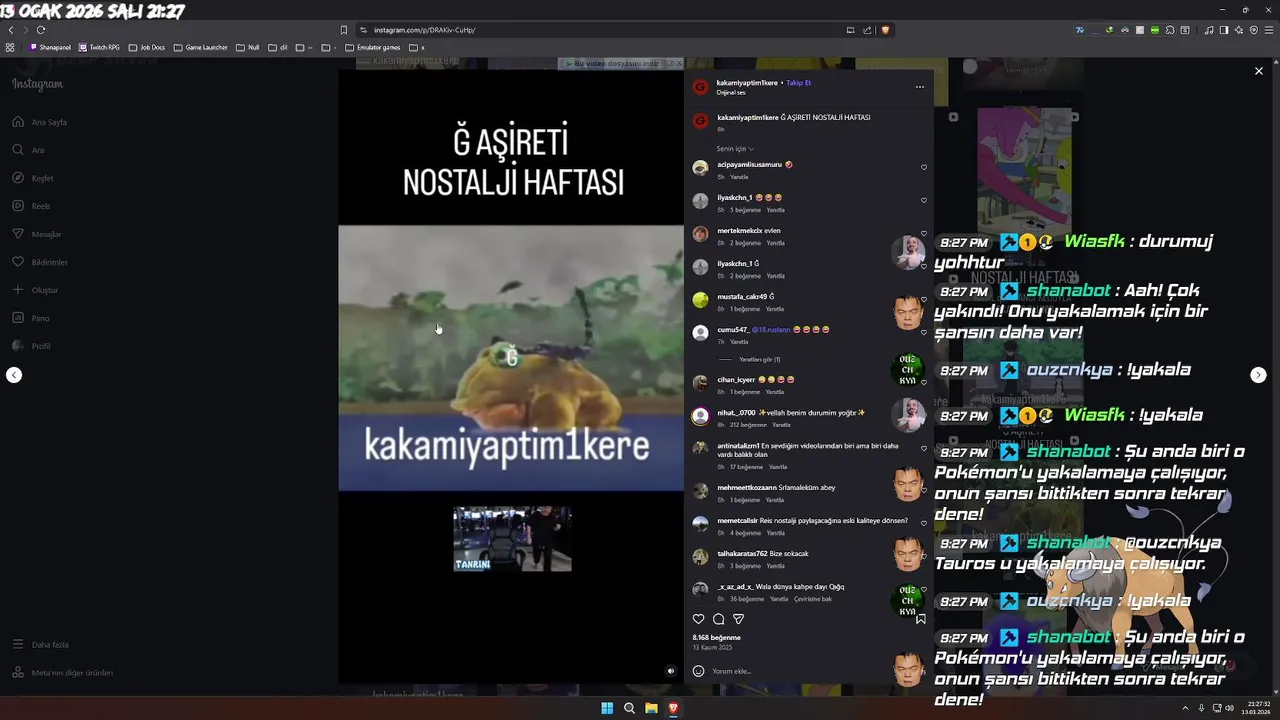This screenshot has width=1280, height=720.
Task: Go to next post with right arrow
Action: click(x=1258, y=375)
